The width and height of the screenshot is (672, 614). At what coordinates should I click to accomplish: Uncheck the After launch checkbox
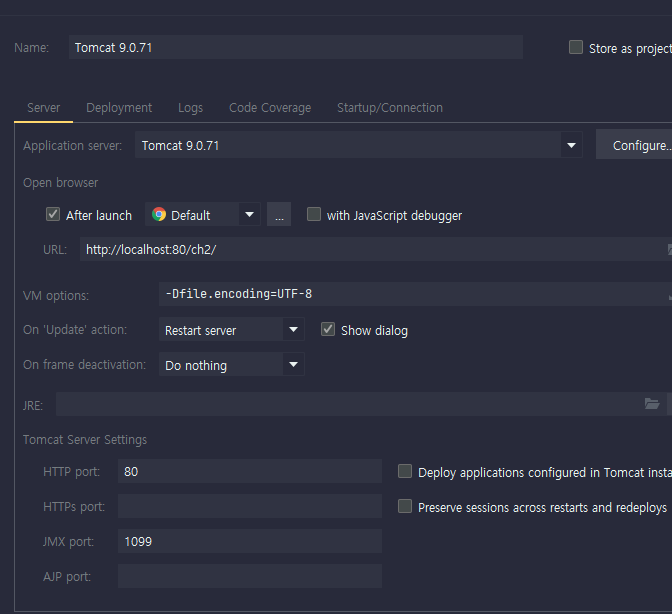pyautogui.click(x=53, y=214)
